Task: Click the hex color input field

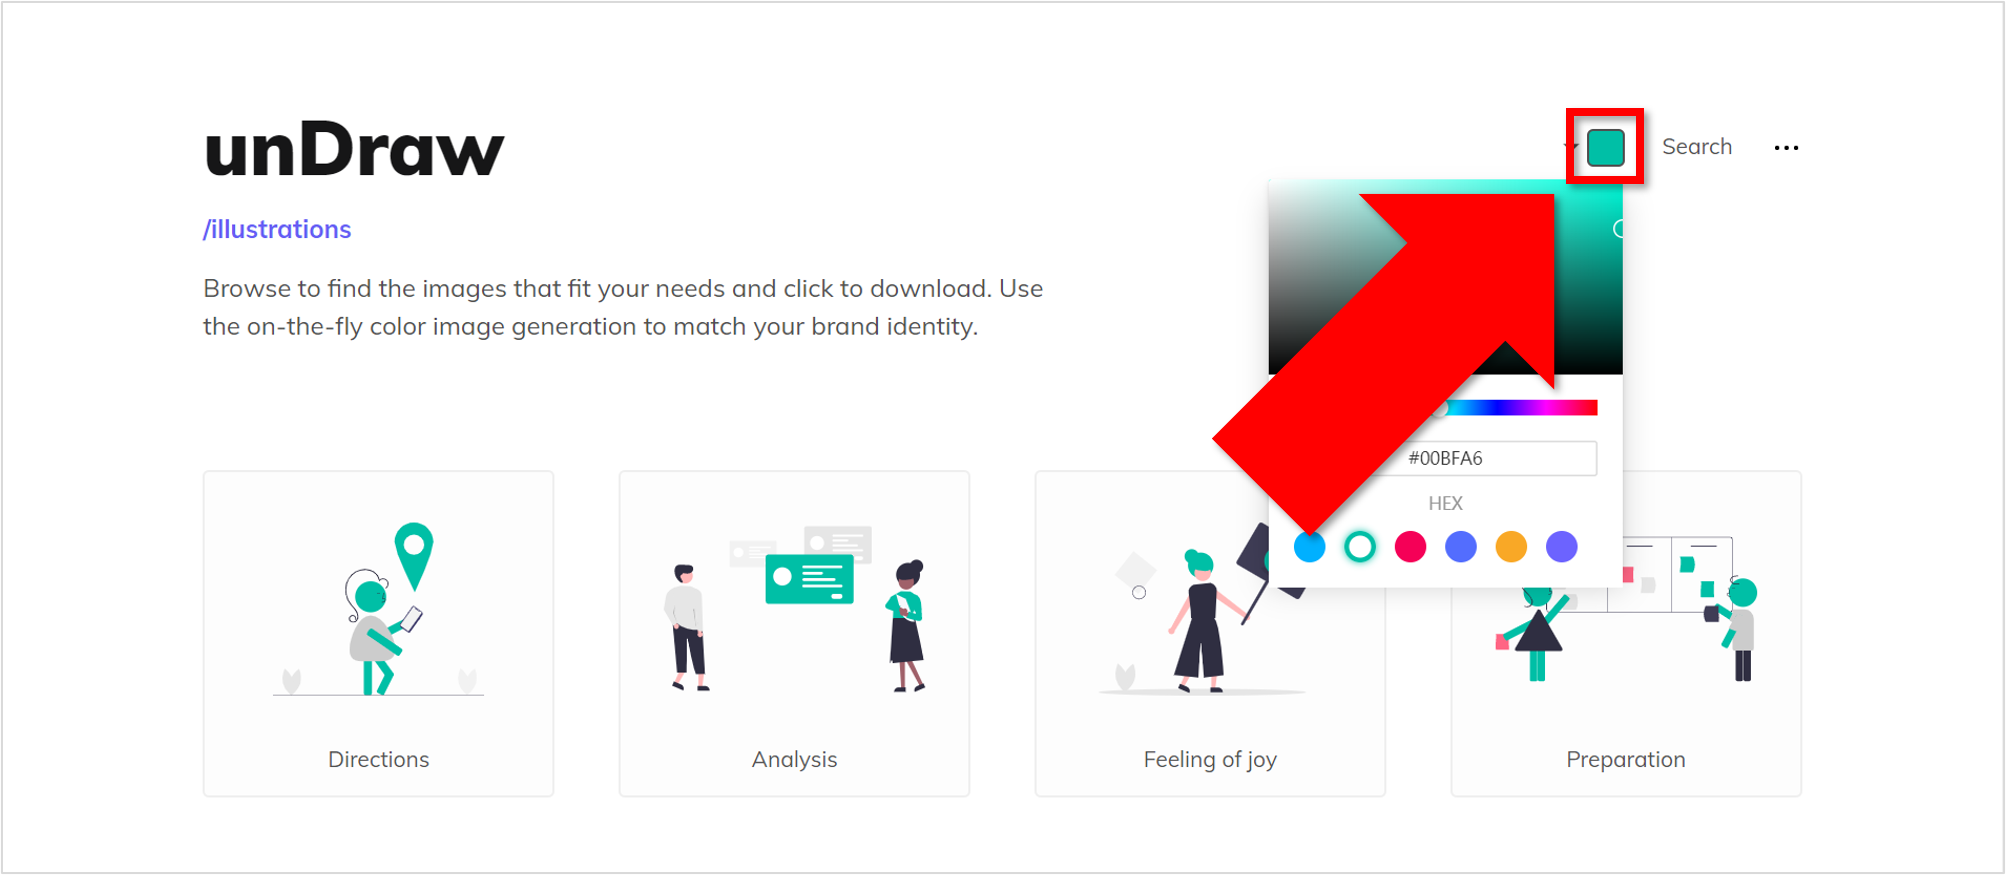Action: (x=1492, y=458)
